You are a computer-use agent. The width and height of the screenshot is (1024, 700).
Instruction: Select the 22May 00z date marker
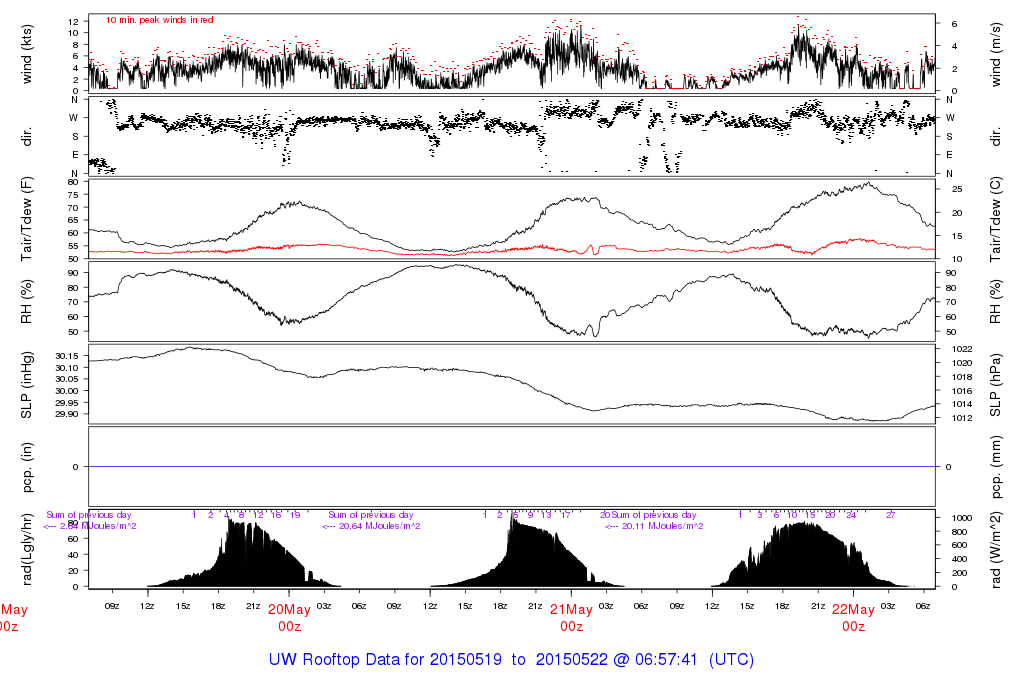click(x=853, y=617)
